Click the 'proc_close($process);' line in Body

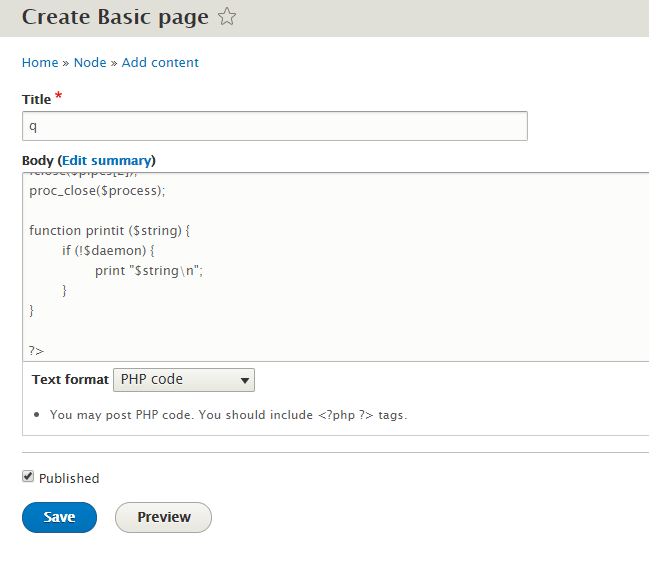click(x=97, y=191)
